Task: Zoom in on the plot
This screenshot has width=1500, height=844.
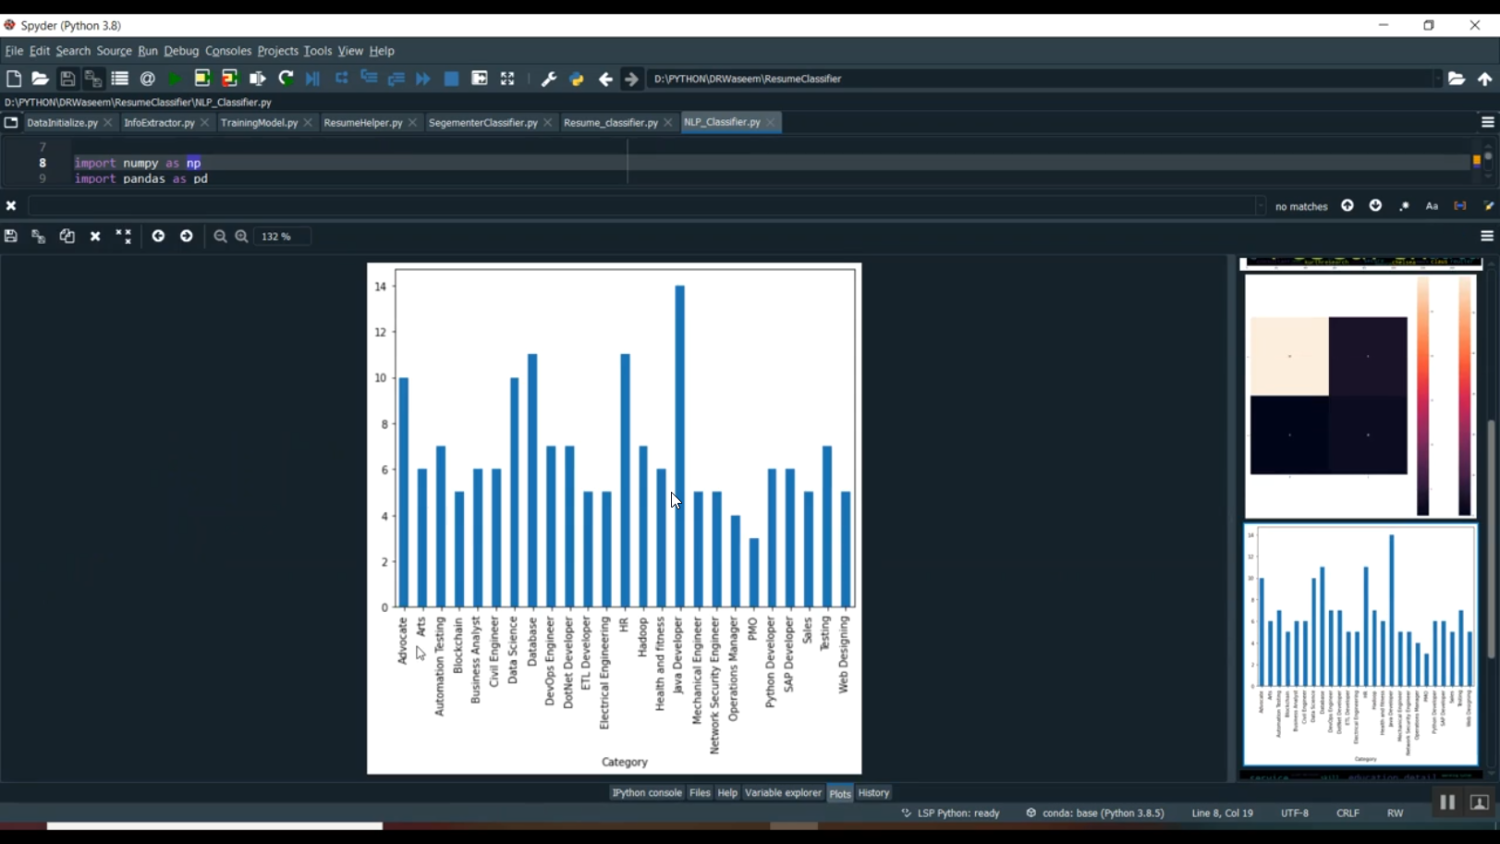Action: click(242, 236)
